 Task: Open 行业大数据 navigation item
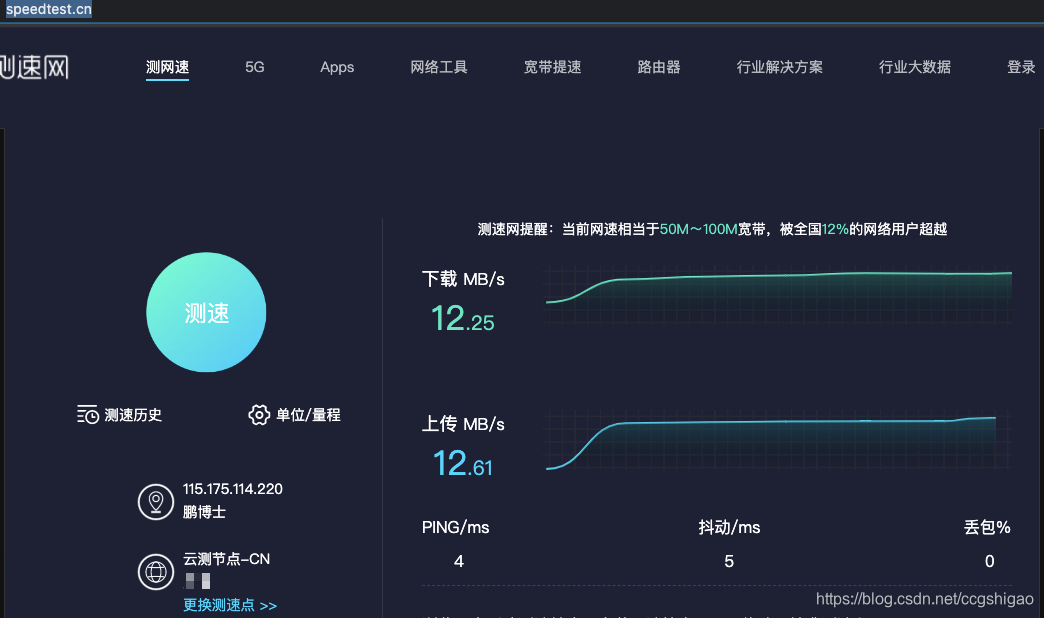[915, 67]
